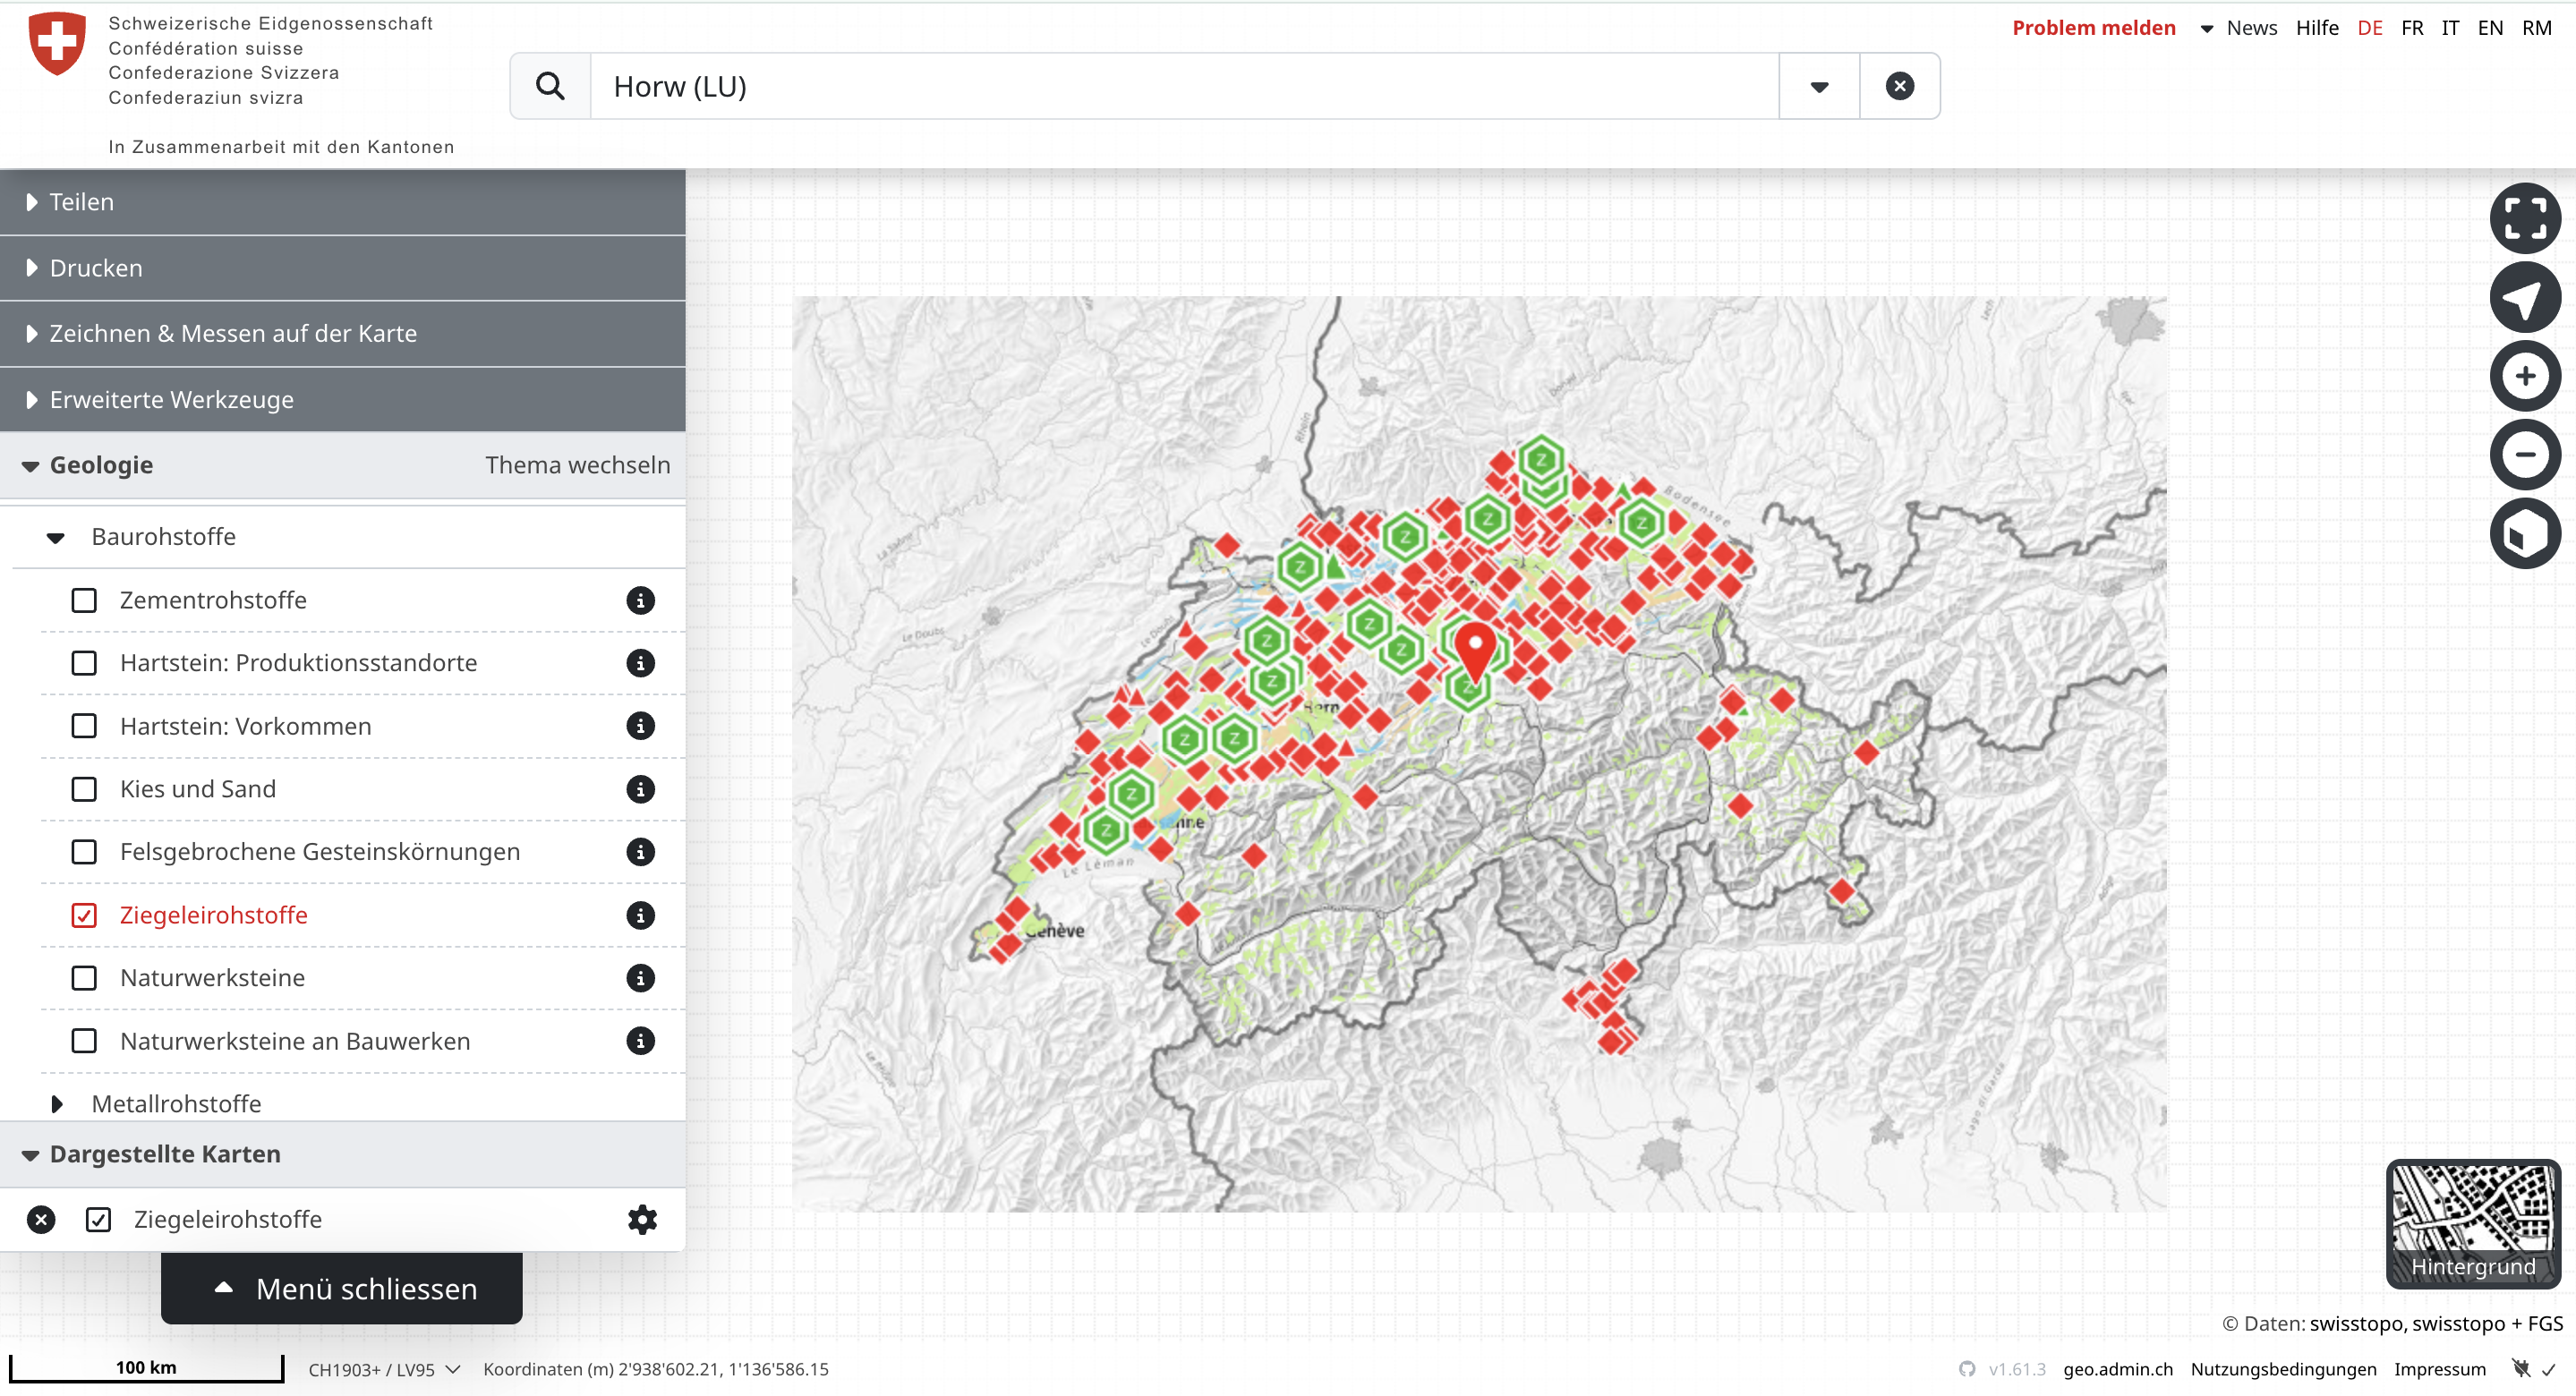Screen dimensions: 2576x1396
Task: Collapse the Geologie topic section
Action: (x=100, y=465)
